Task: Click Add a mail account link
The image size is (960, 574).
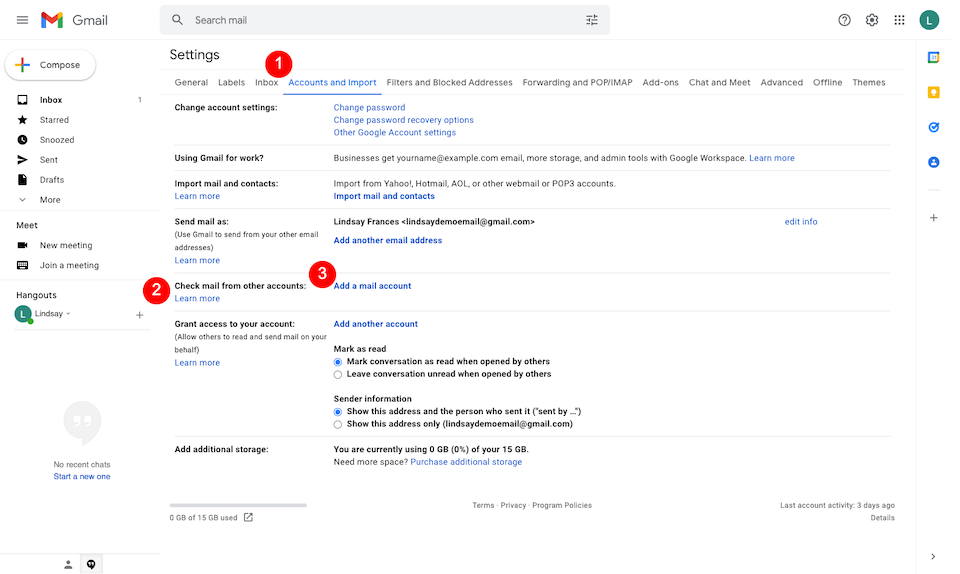Action: [372, 286]
